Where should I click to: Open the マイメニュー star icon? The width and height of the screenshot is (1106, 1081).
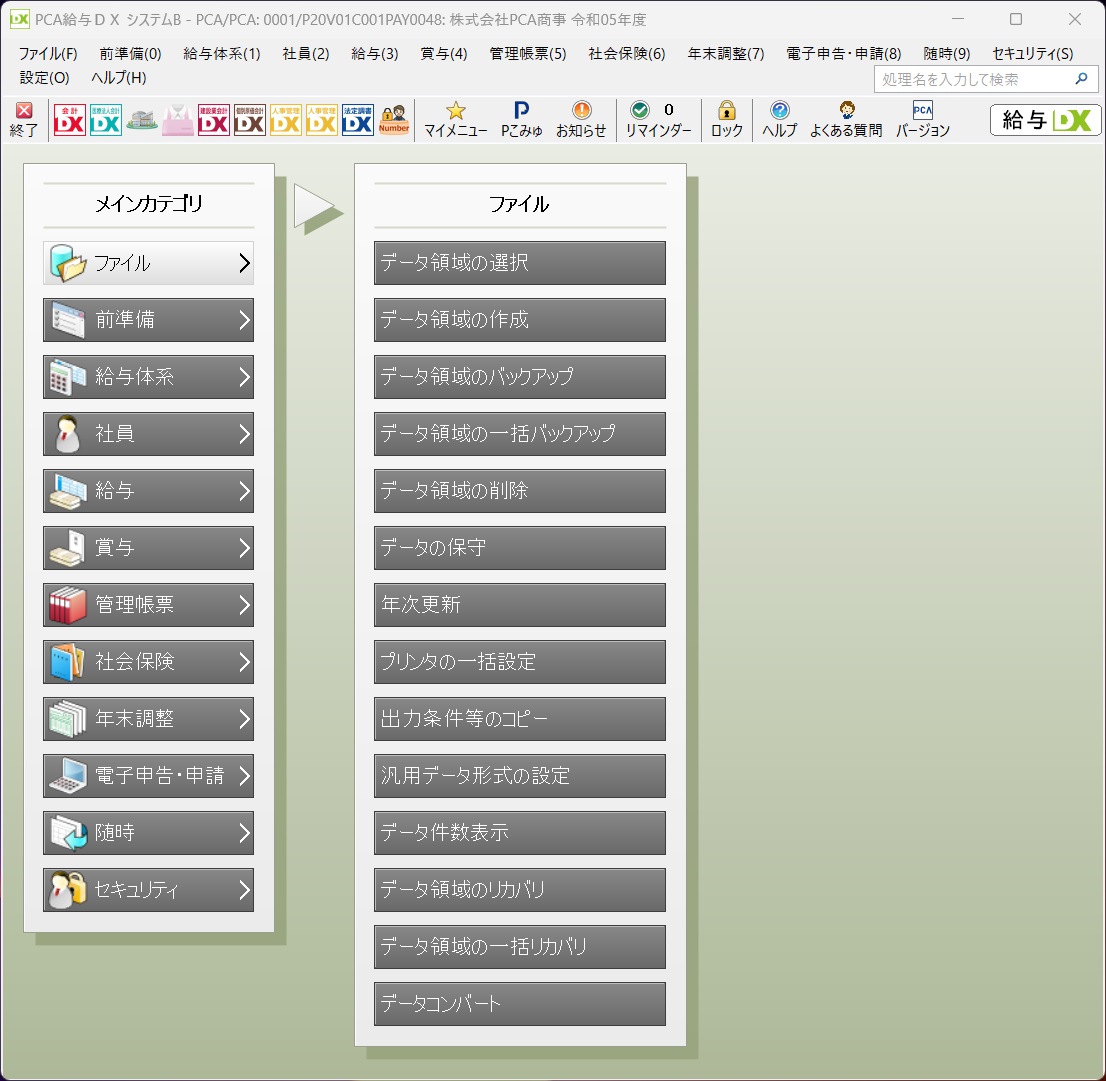point(456,120)
